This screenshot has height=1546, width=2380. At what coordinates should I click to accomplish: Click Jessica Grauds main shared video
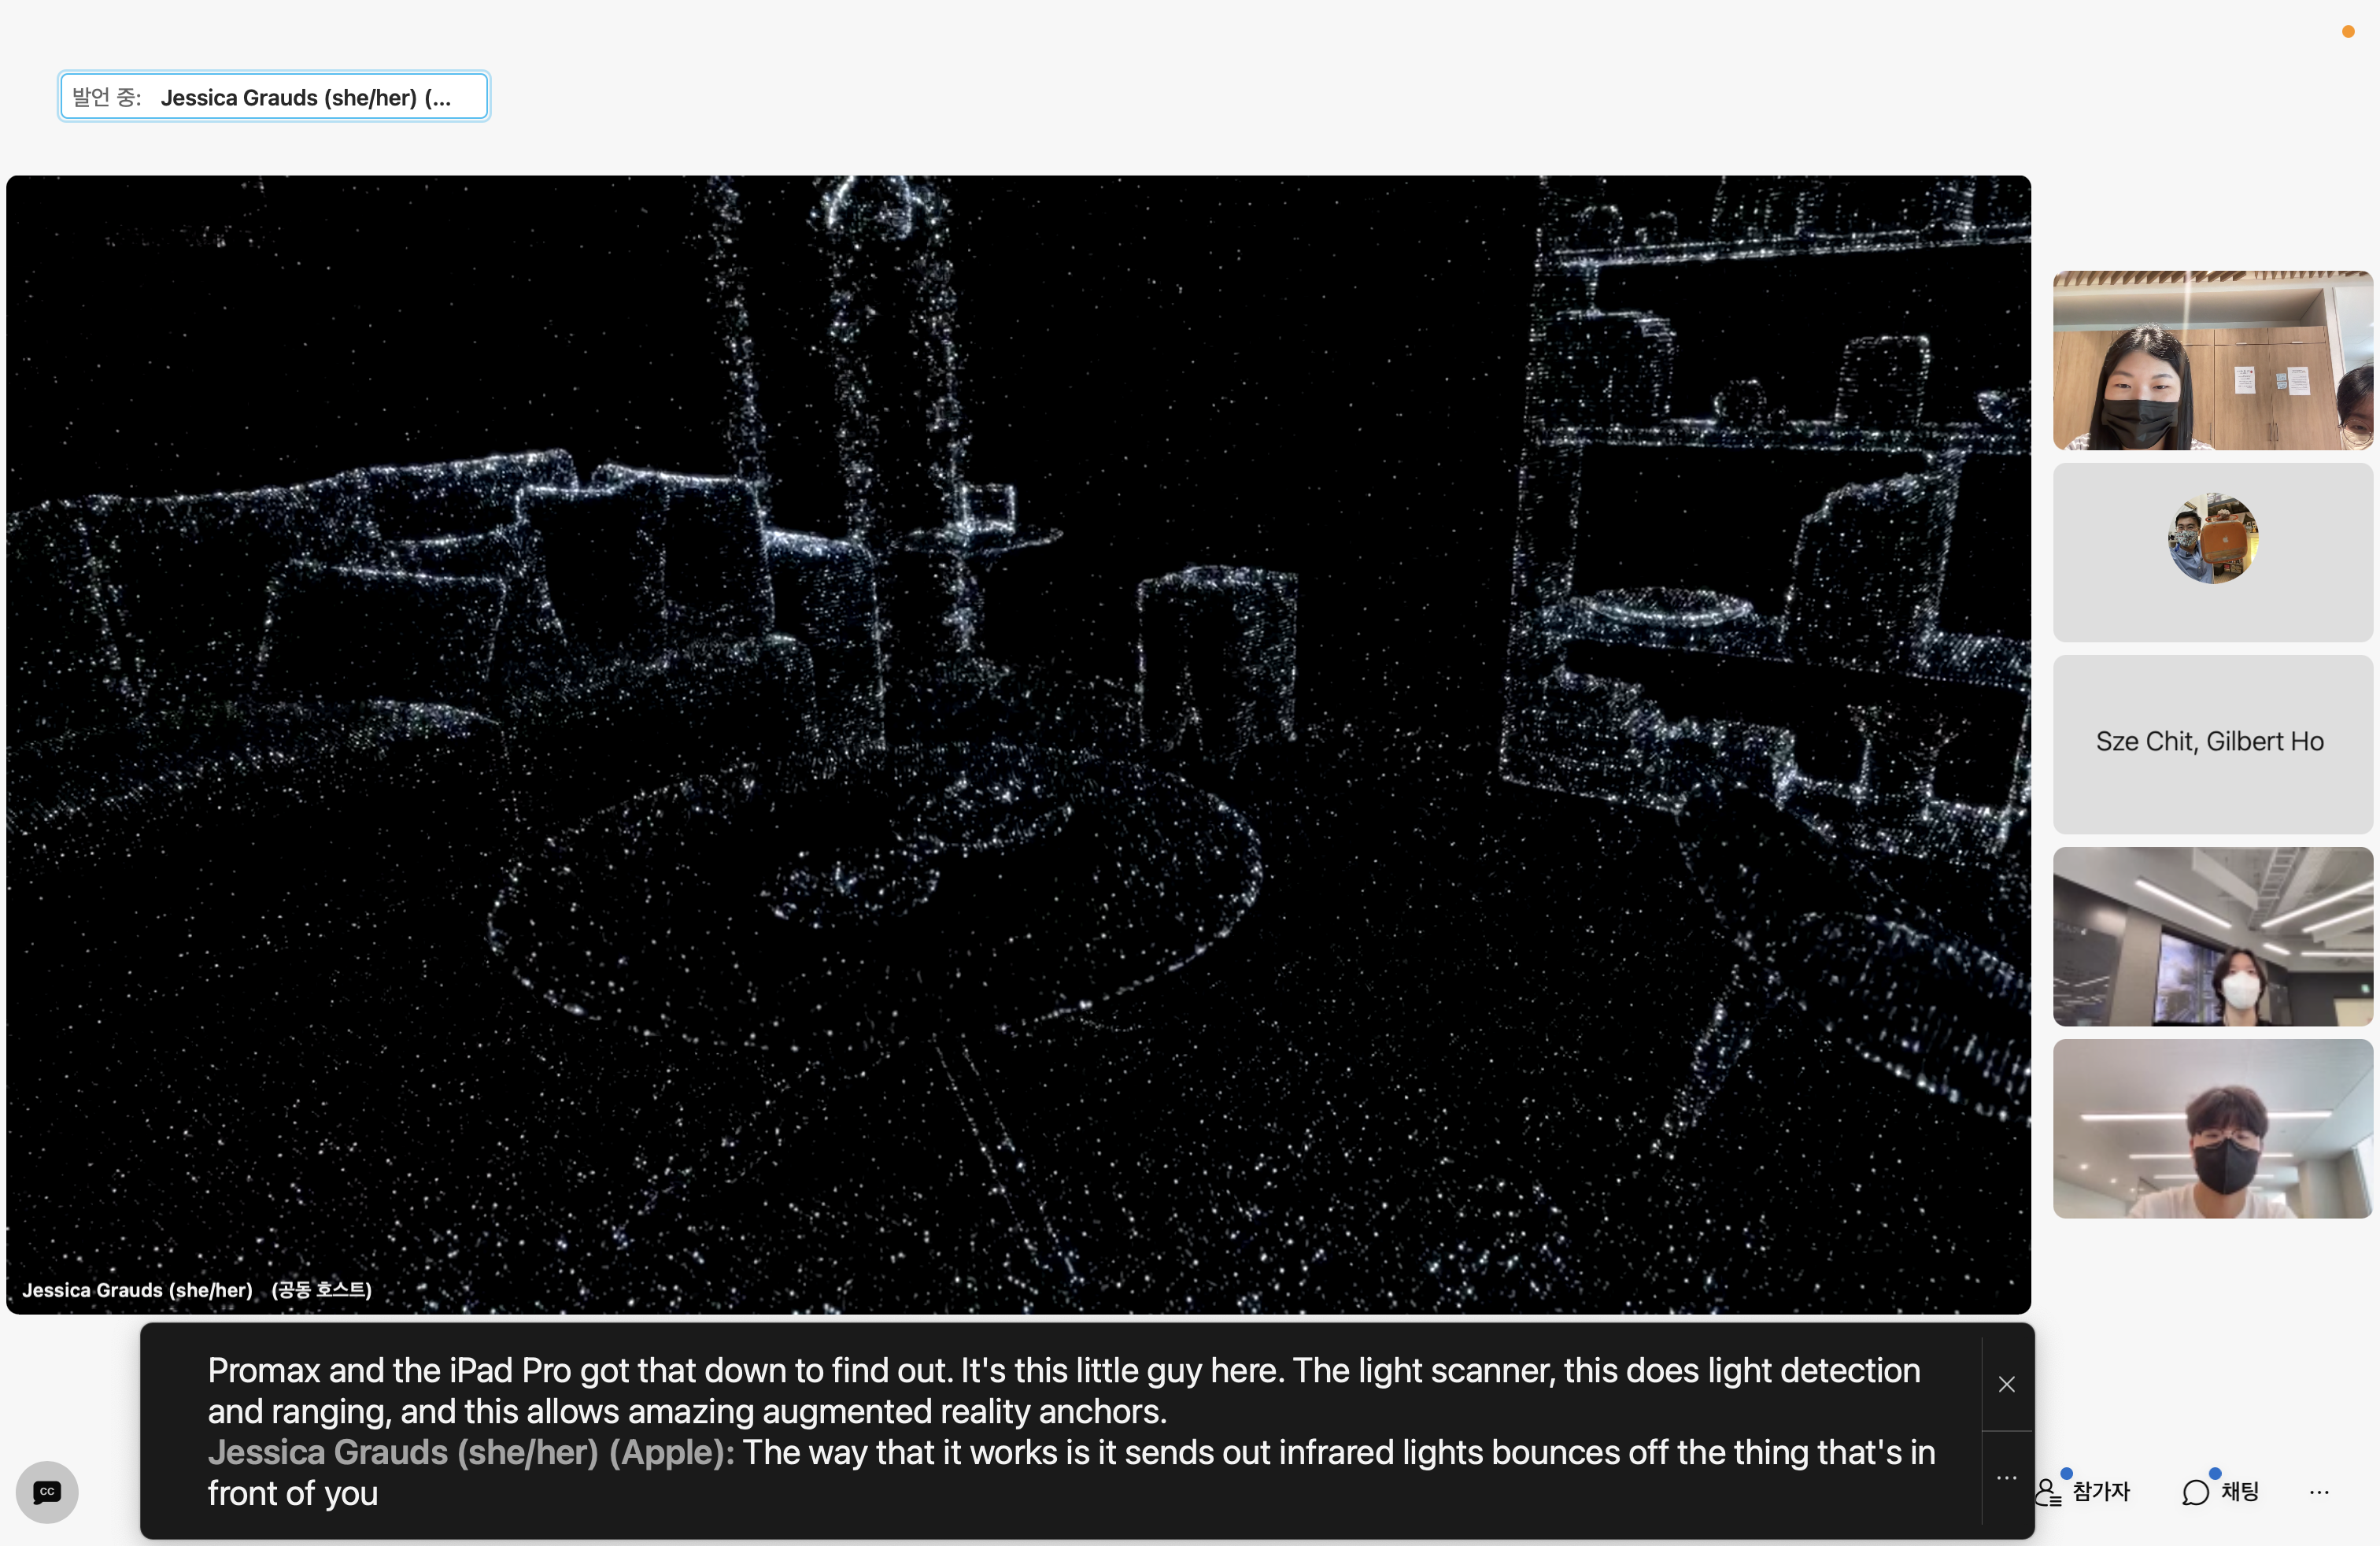click(1018, 744)
